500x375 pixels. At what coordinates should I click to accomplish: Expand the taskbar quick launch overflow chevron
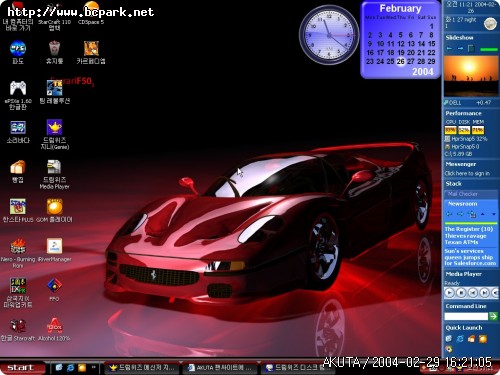[x=94, y=367]
